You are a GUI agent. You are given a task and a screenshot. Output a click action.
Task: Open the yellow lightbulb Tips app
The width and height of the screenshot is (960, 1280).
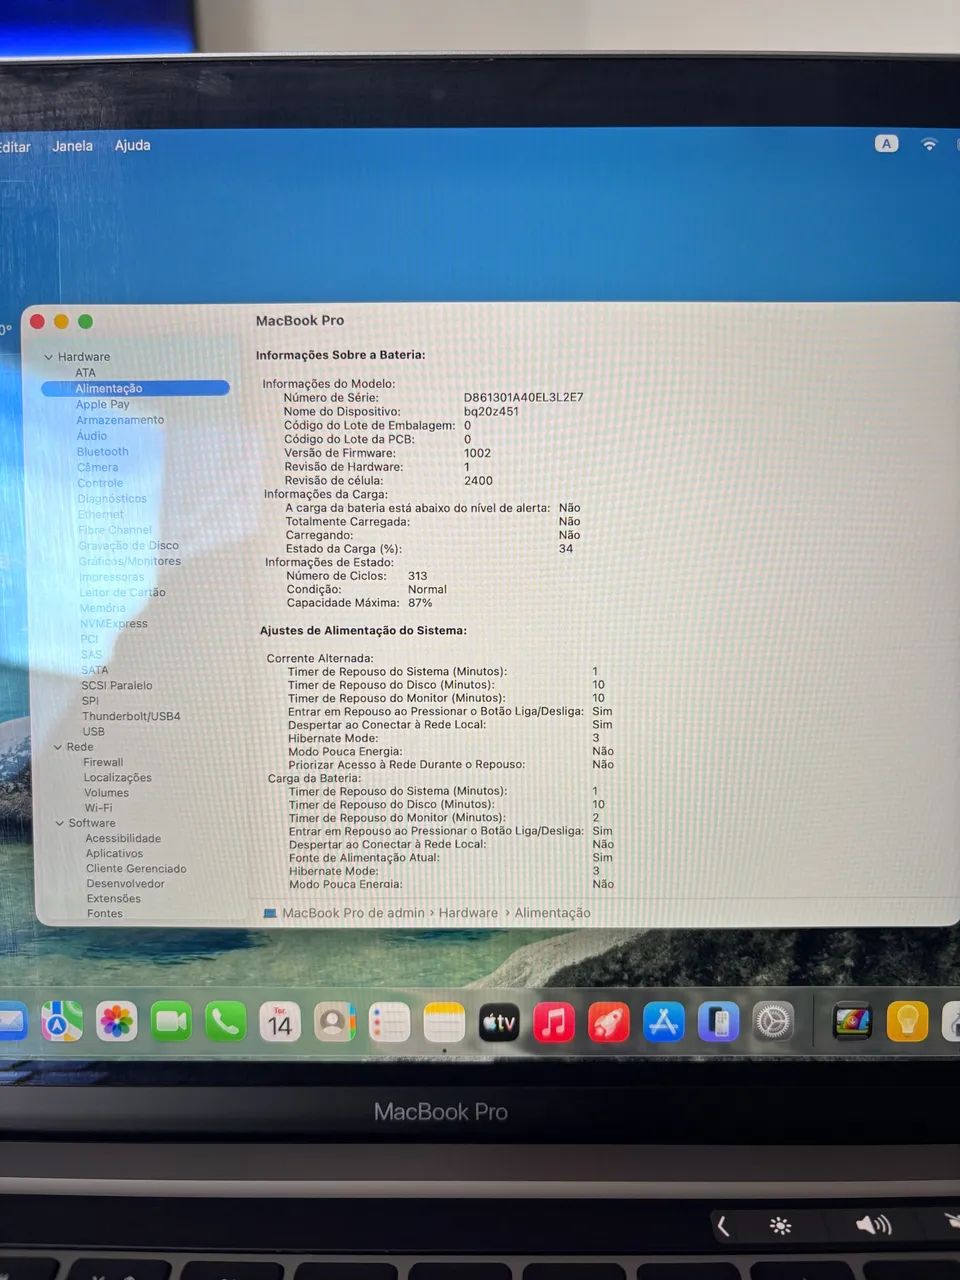pos(907,1022)
